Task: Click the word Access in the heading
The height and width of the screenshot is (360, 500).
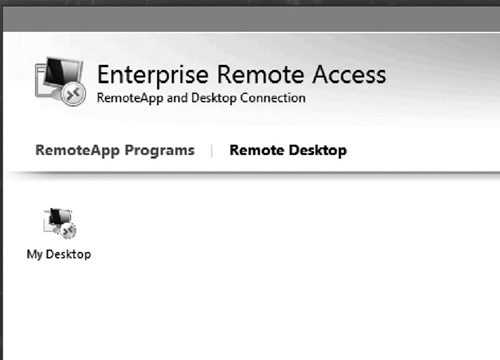Action: tap(349, 75)
